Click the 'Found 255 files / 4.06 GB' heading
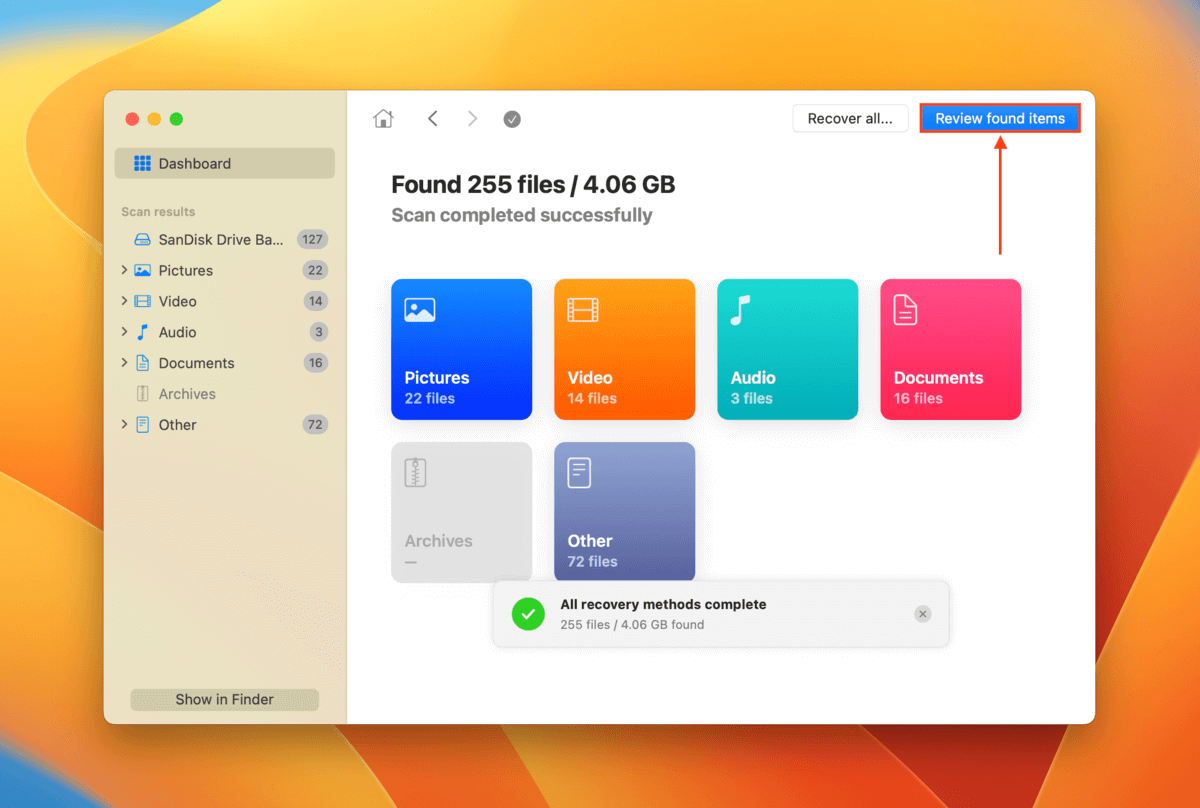Viewport: 1200px width, 808px height. [533, 185]
